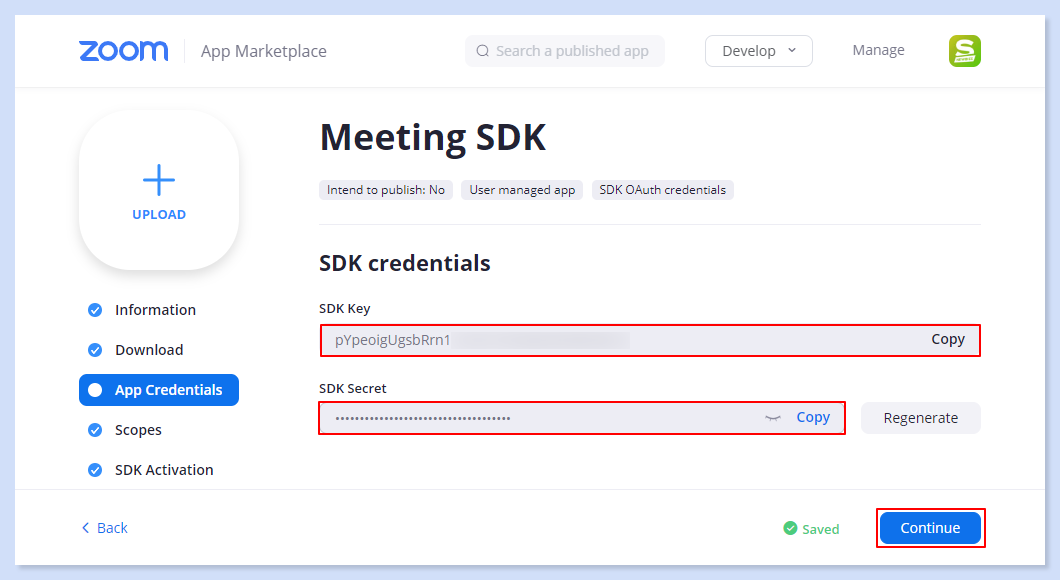Viewport: 1060px width, 580px height.
Task: Focus the Search a published app field
Action: (x=564, y=51)
